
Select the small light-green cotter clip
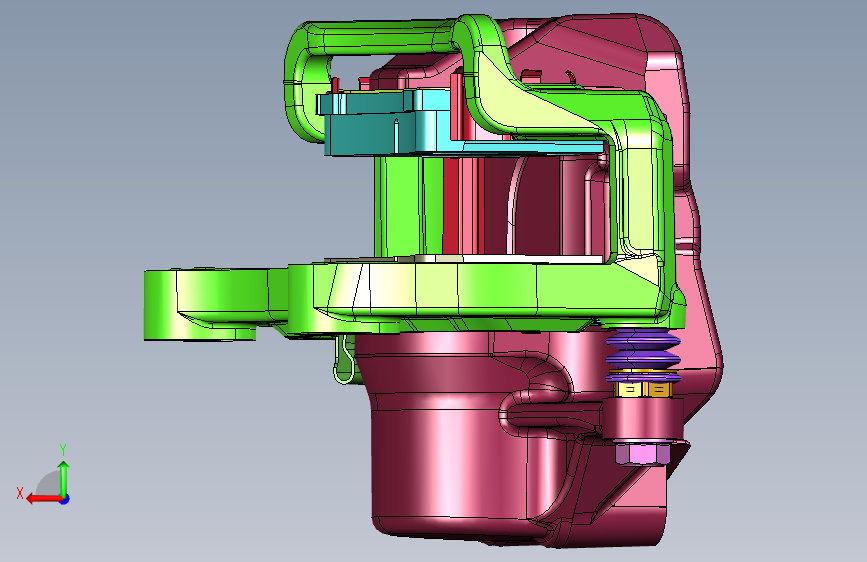click(344, 361)
